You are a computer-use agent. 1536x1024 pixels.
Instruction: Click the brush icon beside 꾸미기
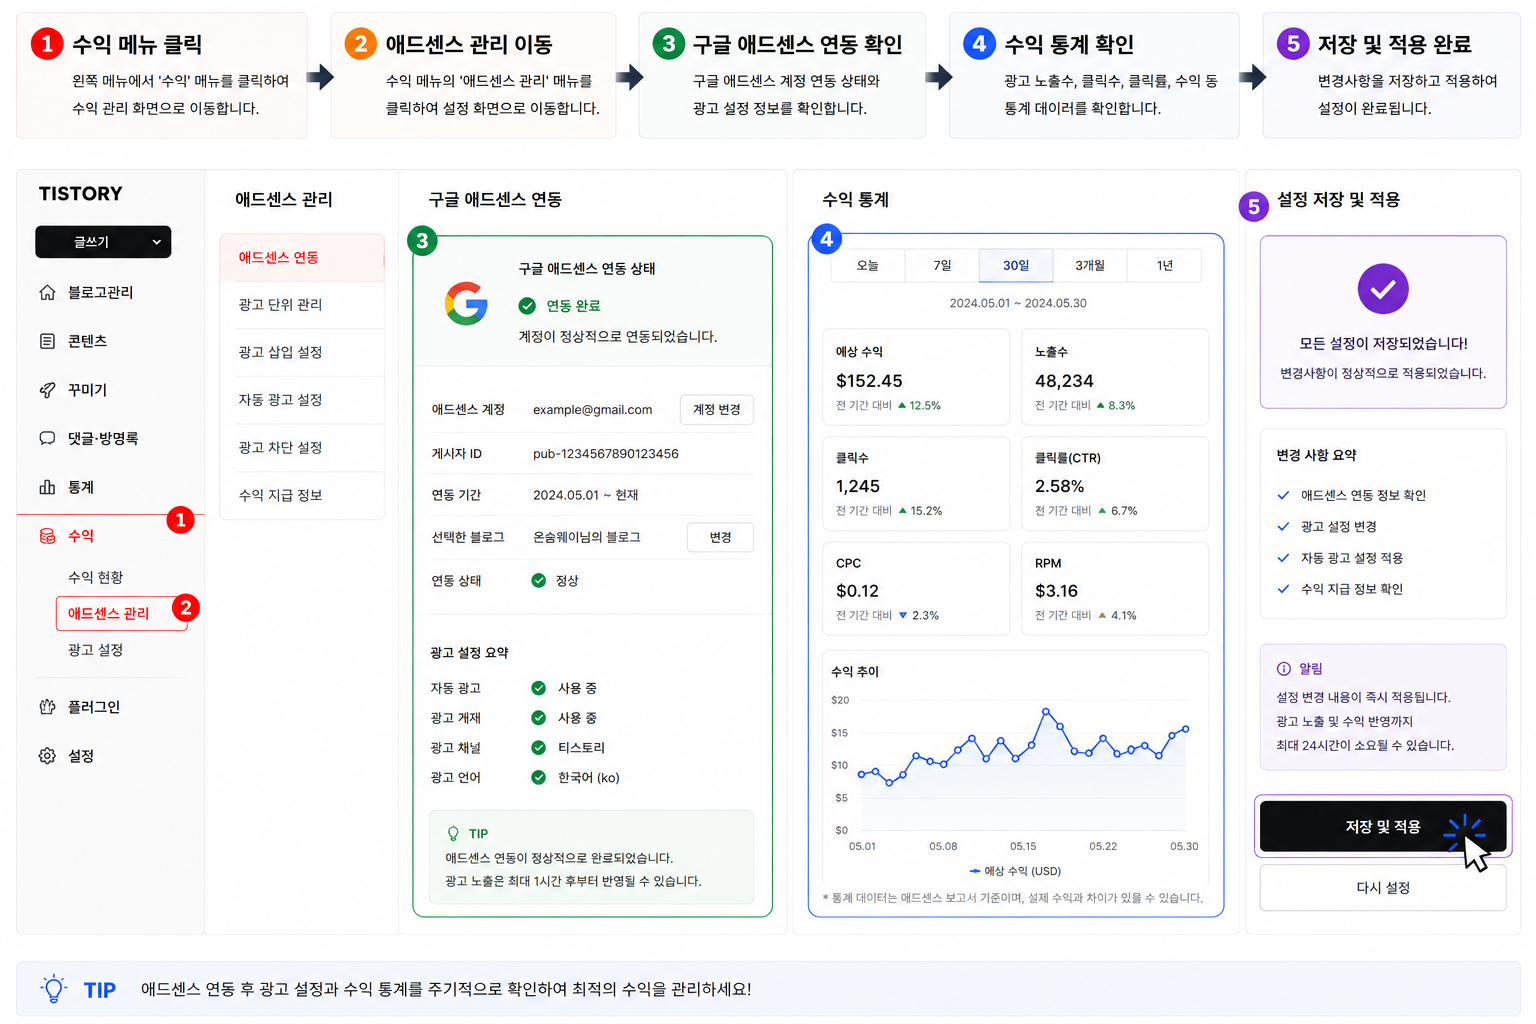coord(47,390)
